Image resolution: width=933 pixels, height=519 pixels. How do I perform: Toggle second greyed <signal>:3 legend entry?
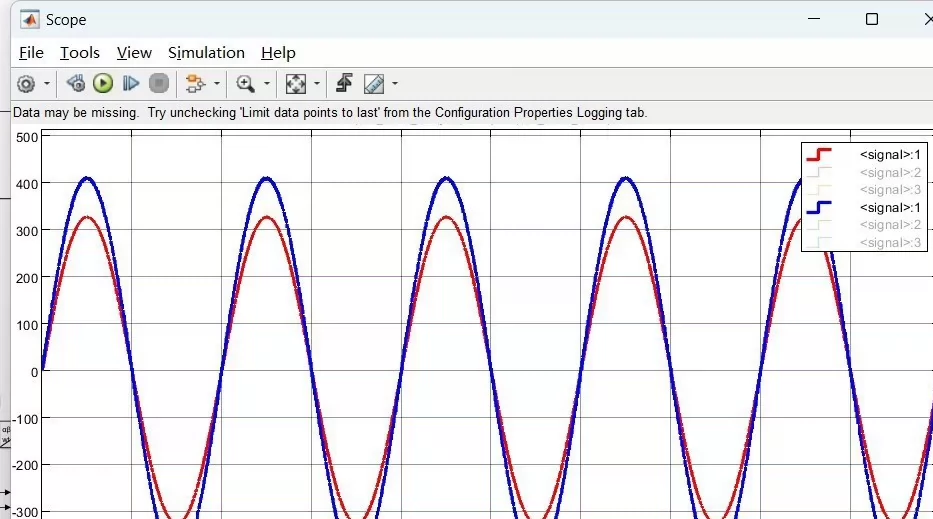coord(890,243)
